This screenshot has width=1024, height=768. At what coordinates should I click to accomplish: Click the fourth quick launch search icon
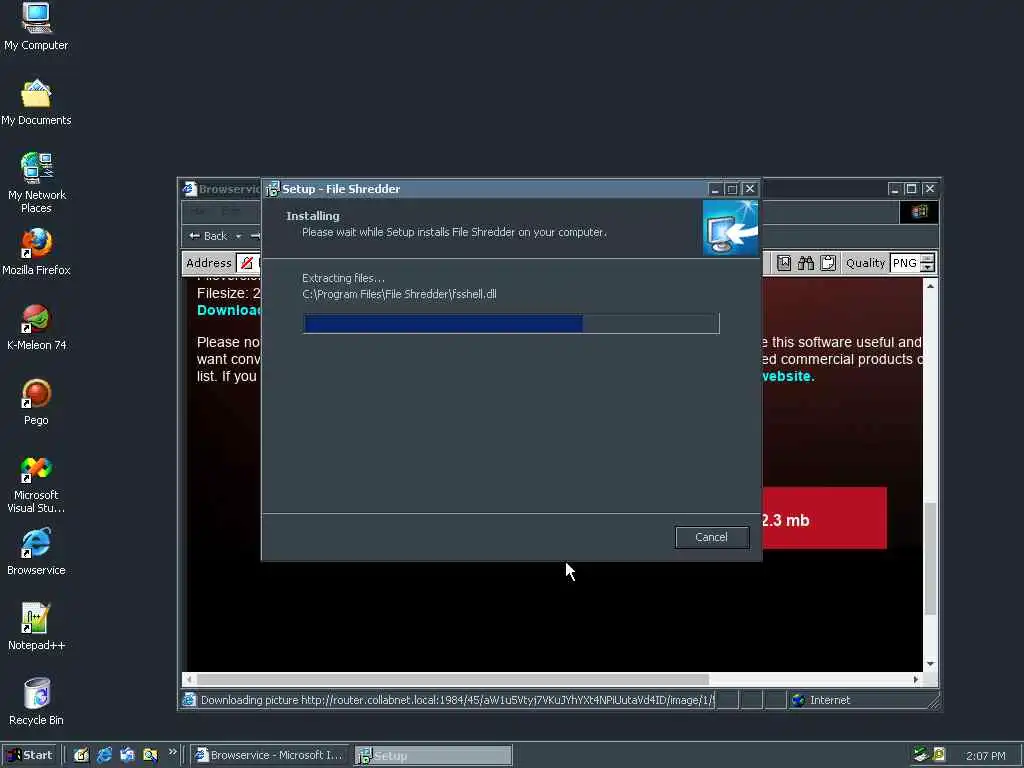(x=150, y=756)
